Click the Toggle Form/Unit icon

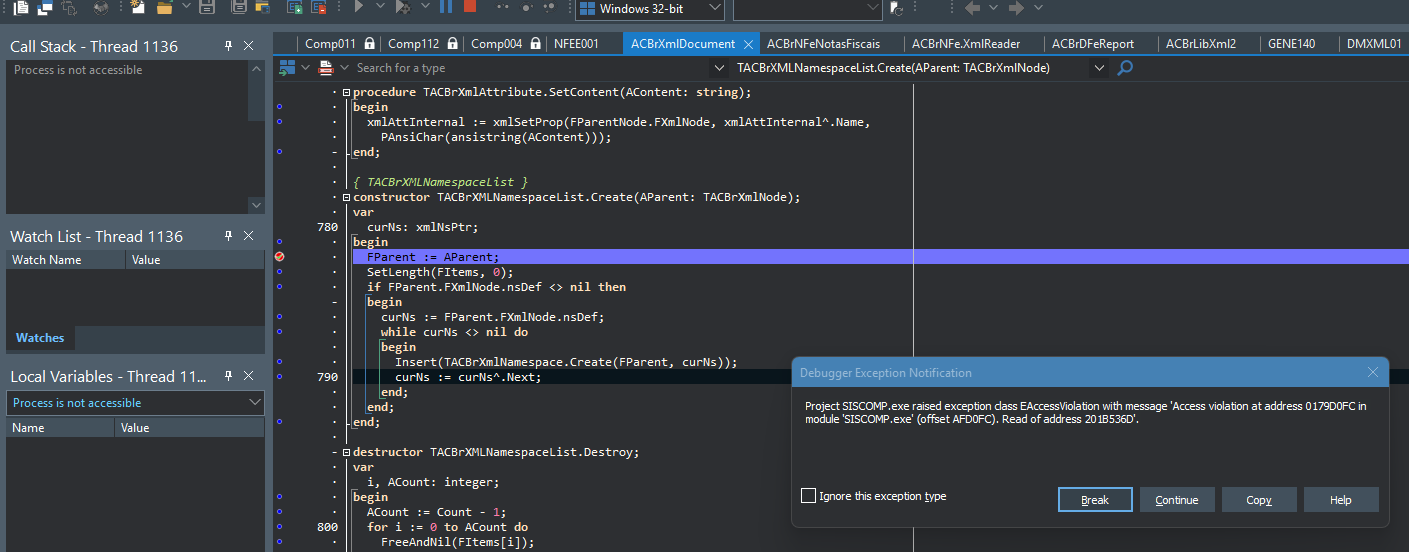coord(68,8)
